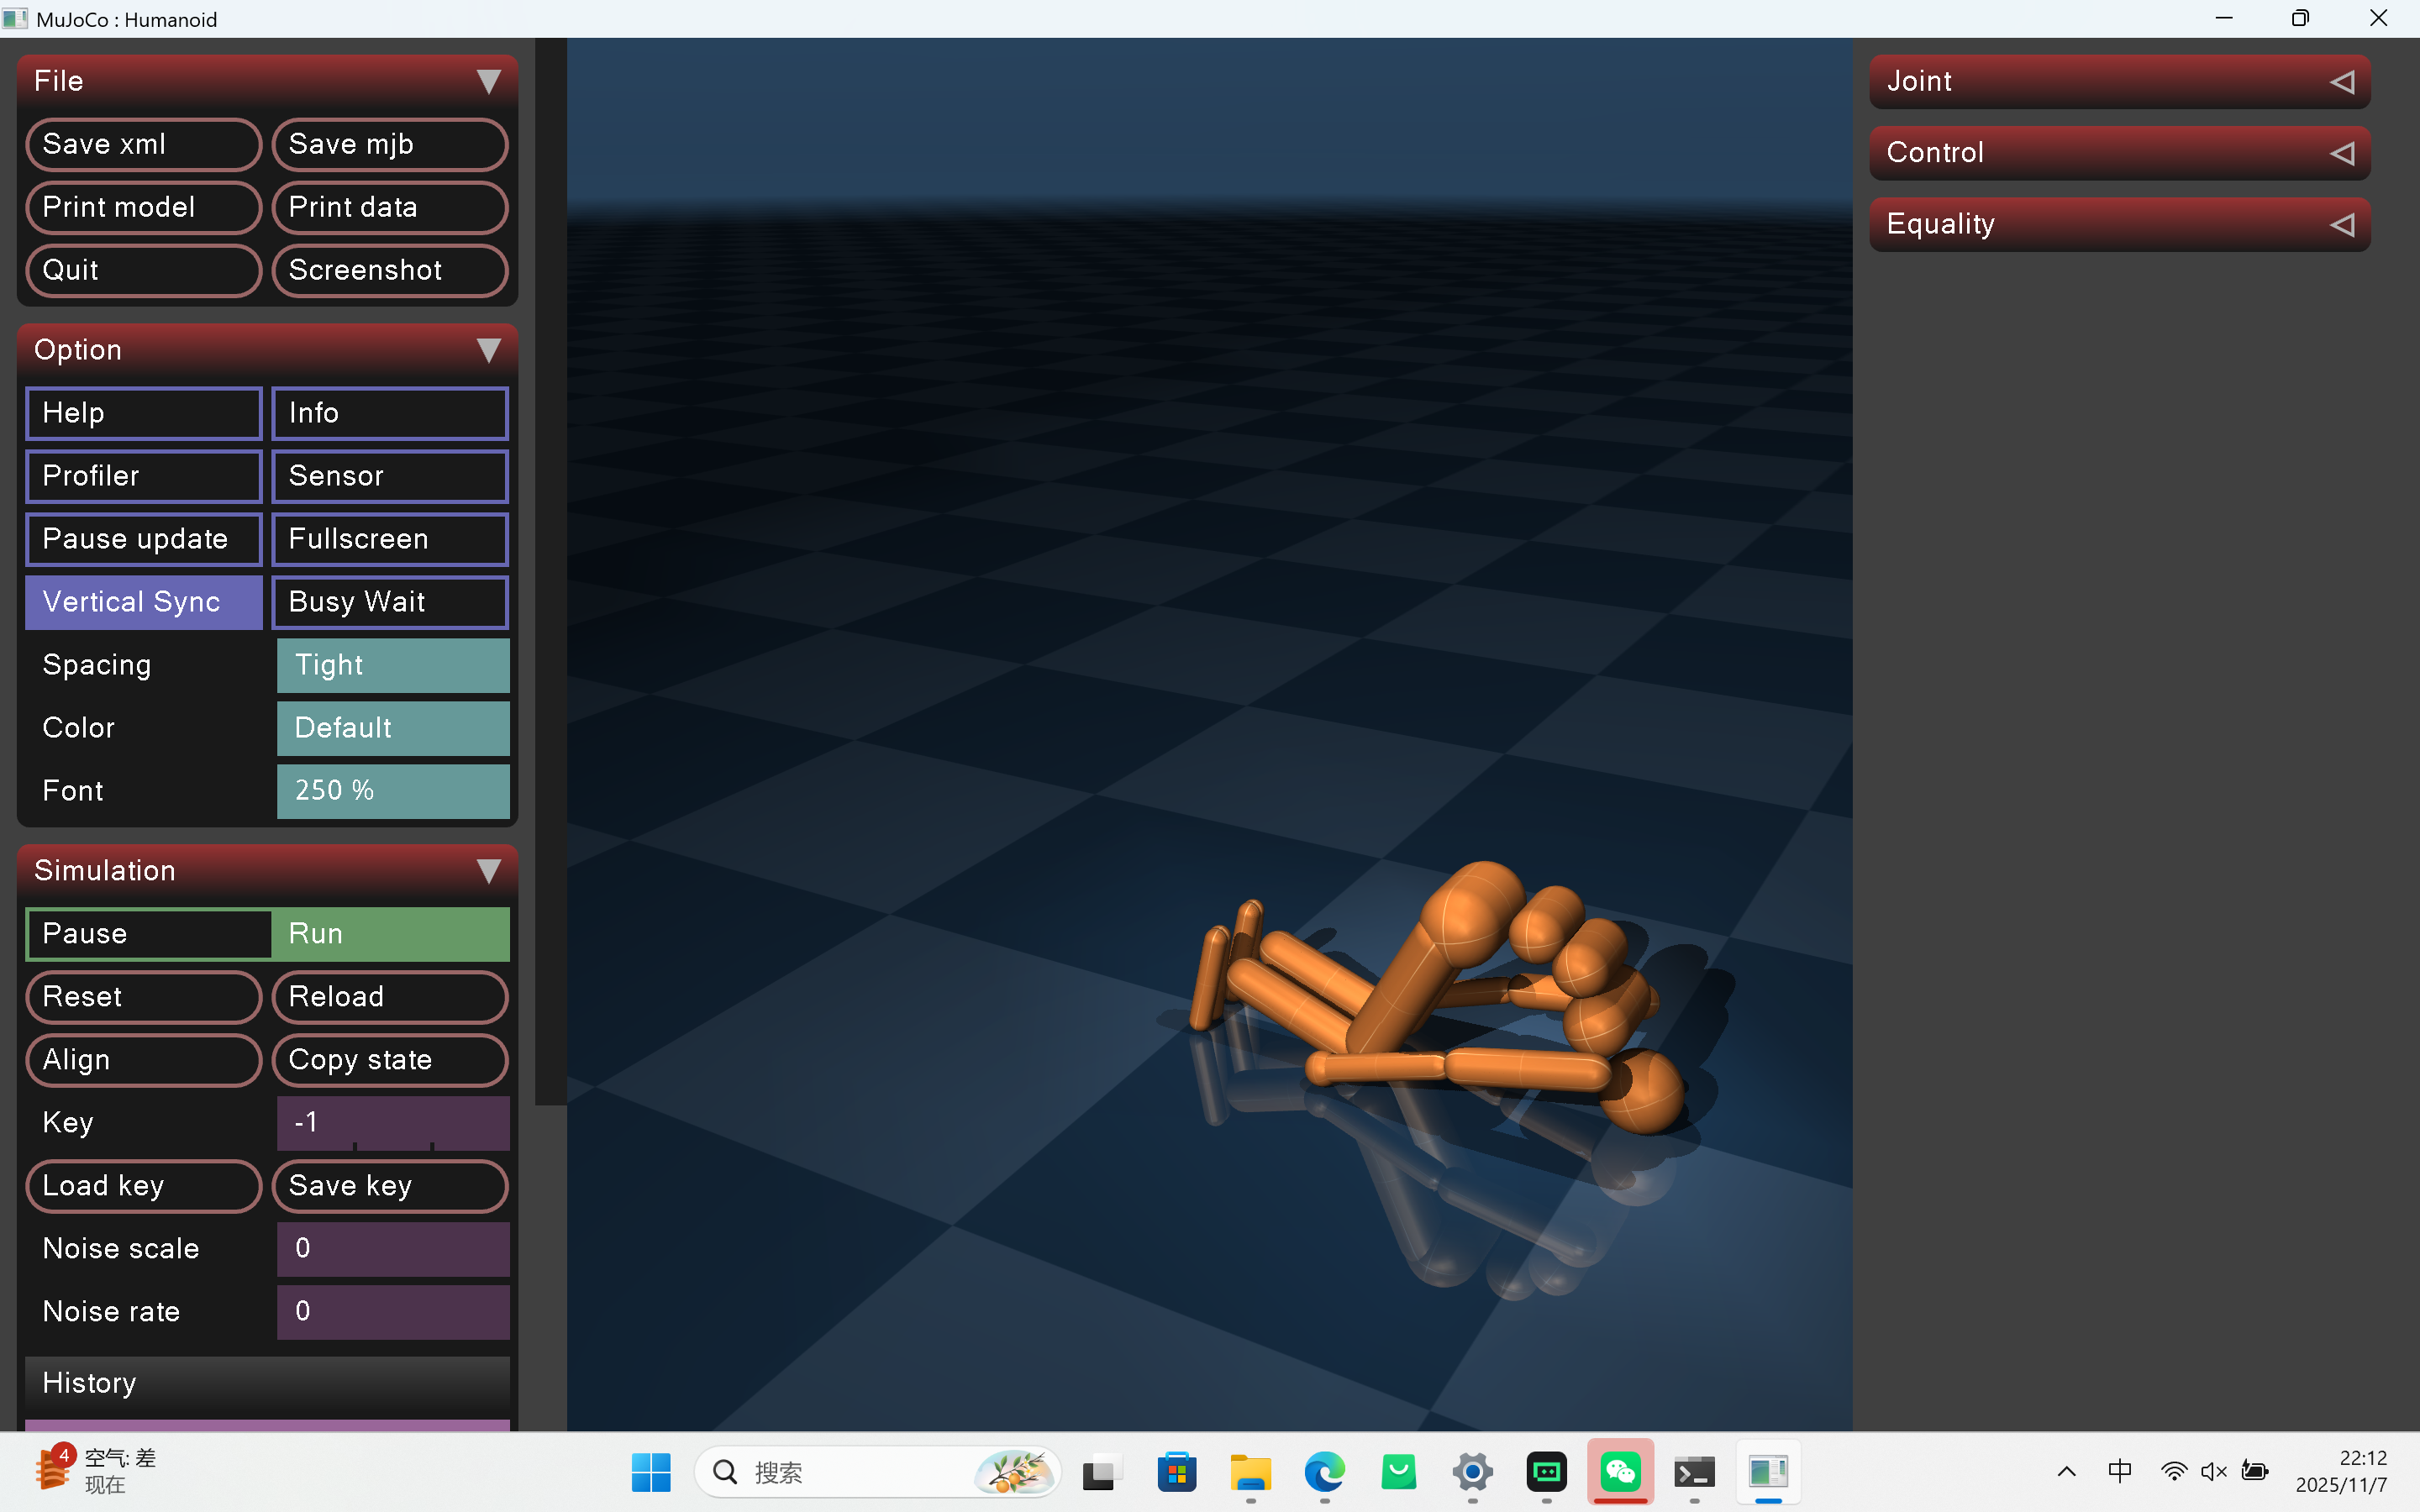The height and width of the screenshot is (1512, 2420).
Task: Launch Microsoft Edge from taskbar
Action: tap(1324, 1472)
